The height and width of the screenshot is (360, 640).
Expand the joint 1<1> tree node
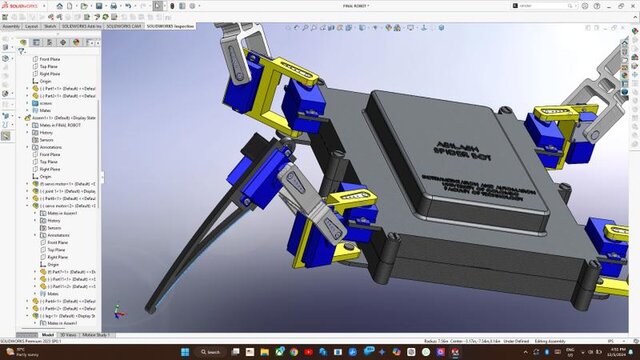[x=27, y=191]
